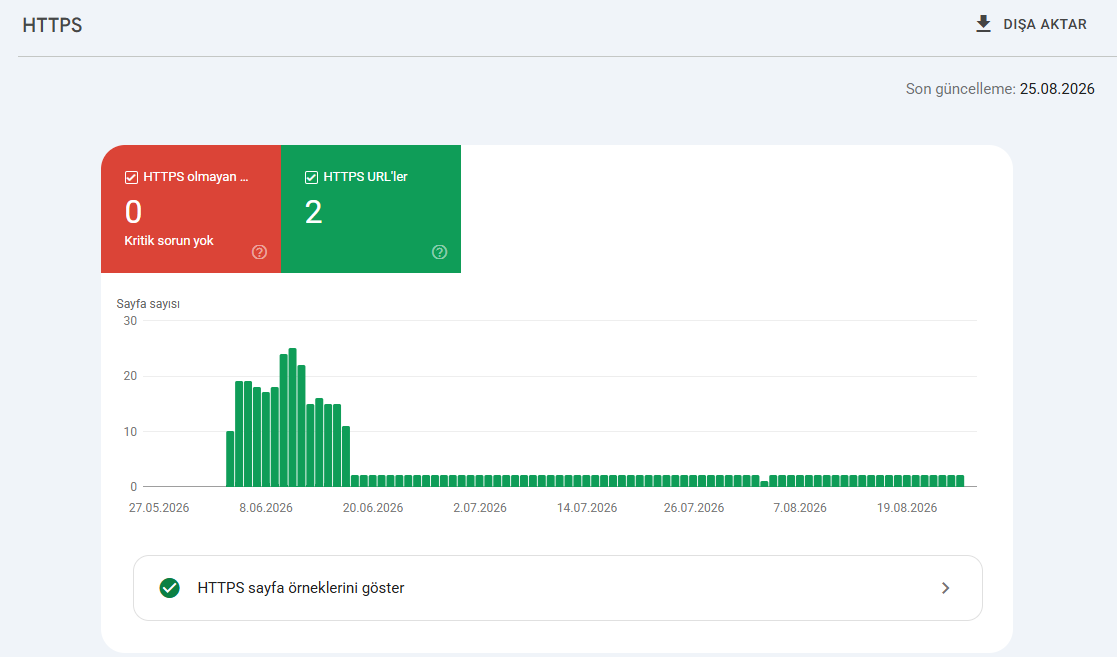Open help icon on the red HTTPS olmayan card
1117x657 pixels.
point(259,252)
